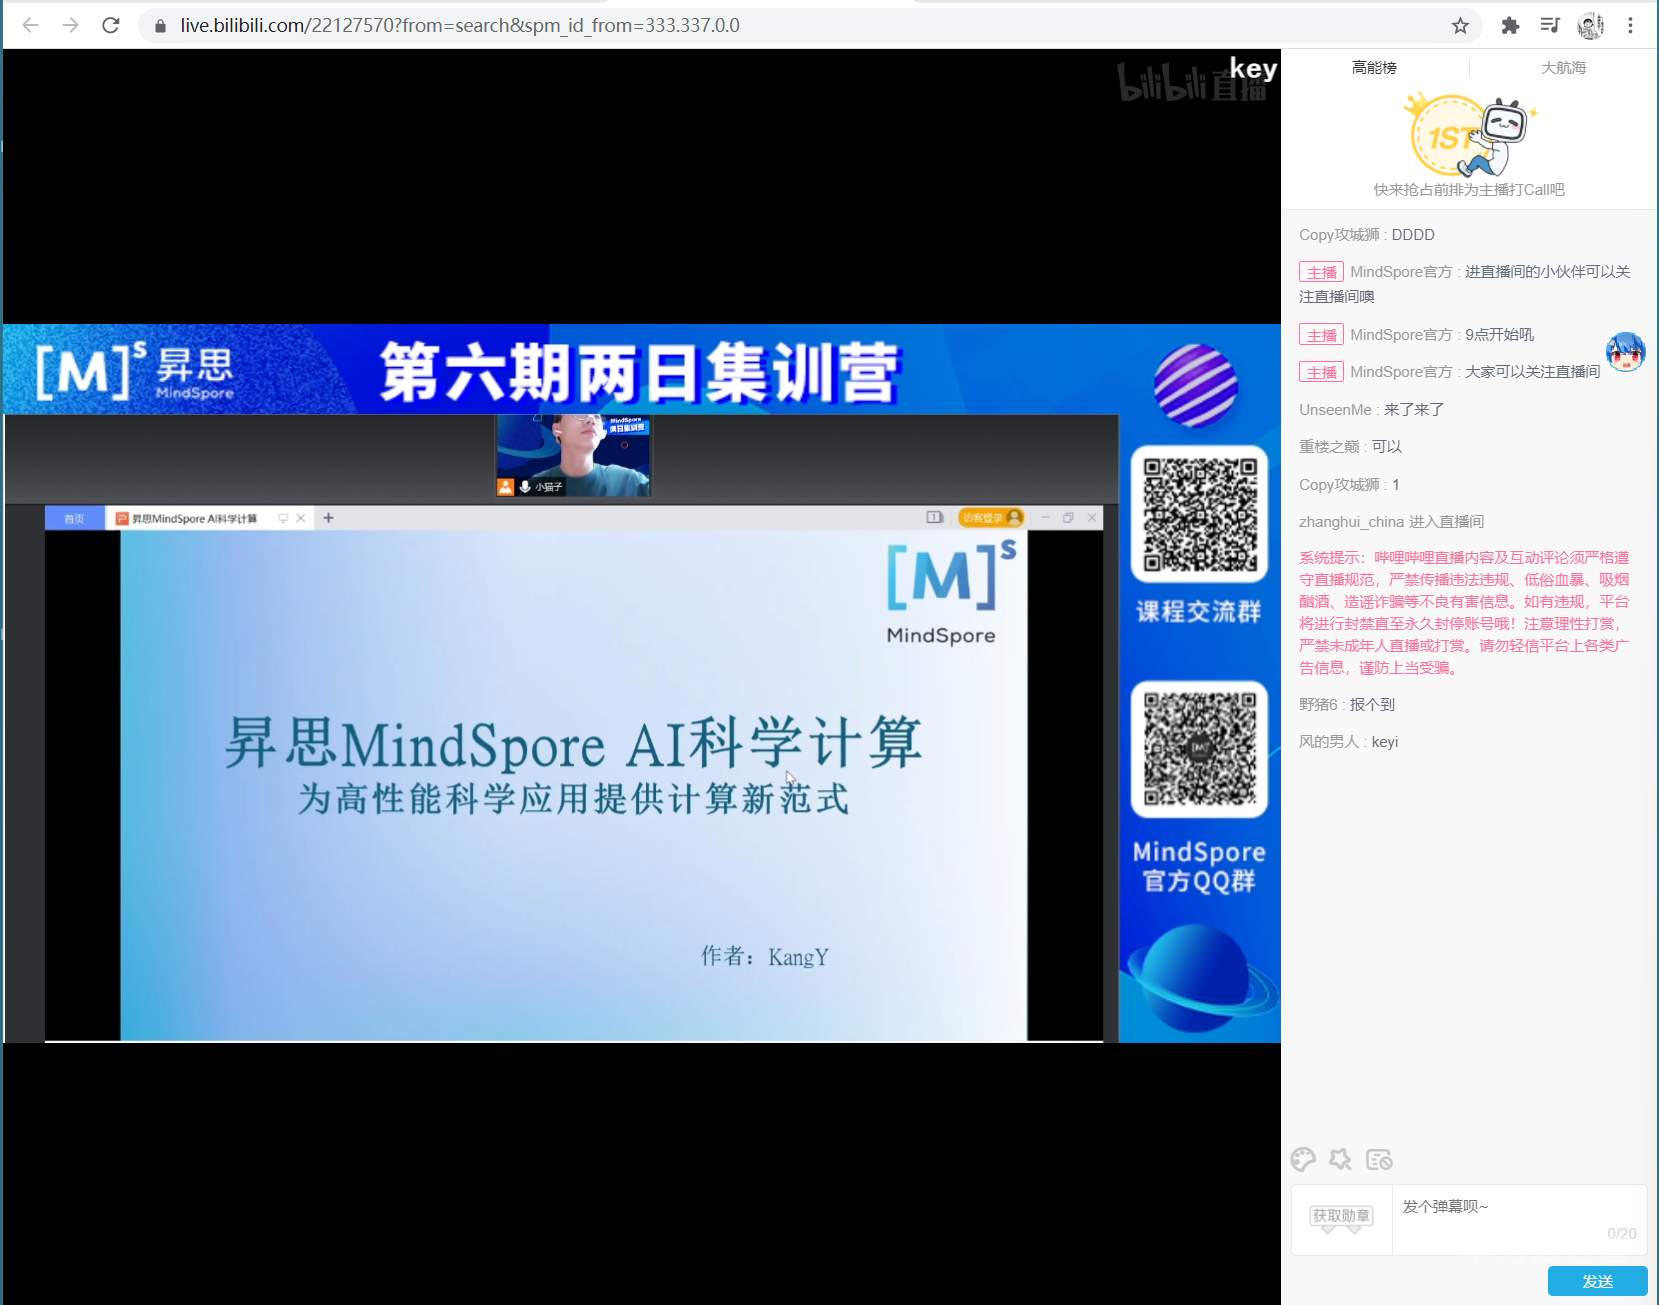Click the 0/20 character counter
1659x1305 pixels.
pos(1622,1234)
